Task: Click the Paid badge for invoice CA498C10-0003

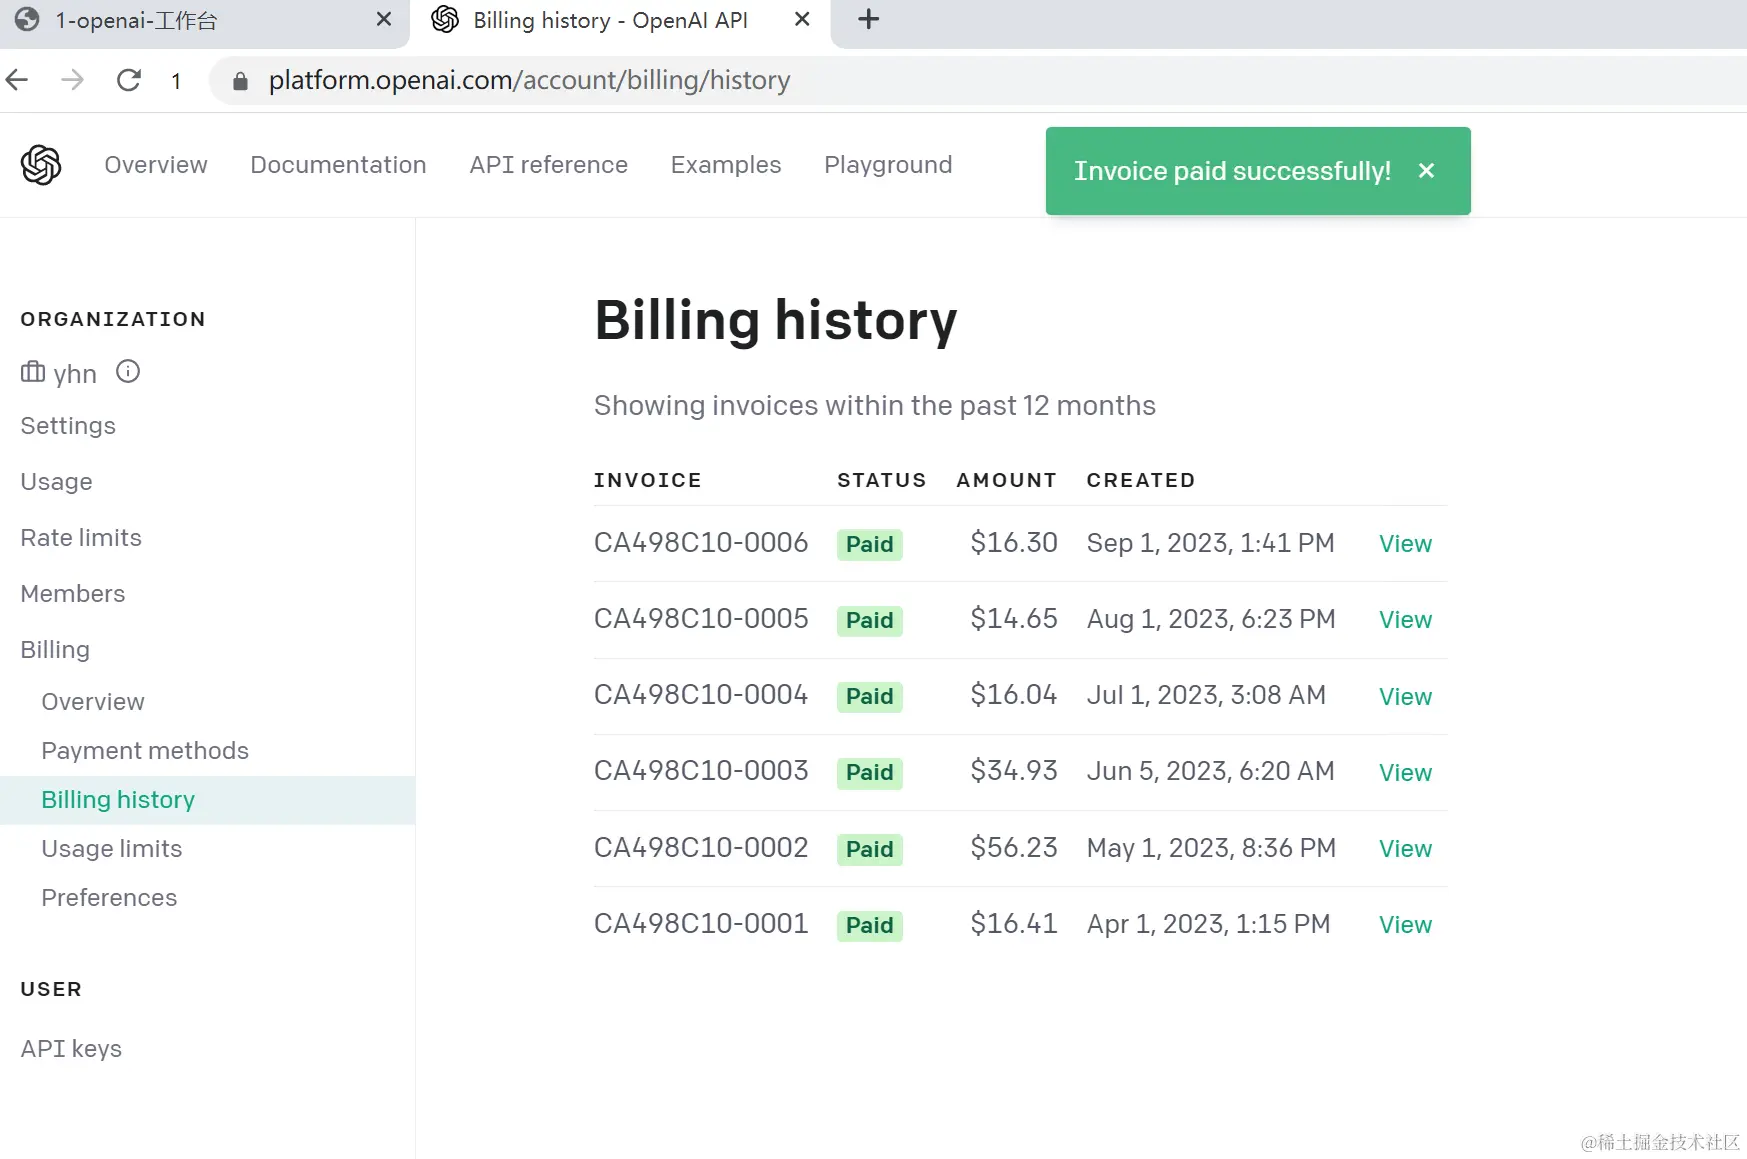Action: click(x=870, y=772)
